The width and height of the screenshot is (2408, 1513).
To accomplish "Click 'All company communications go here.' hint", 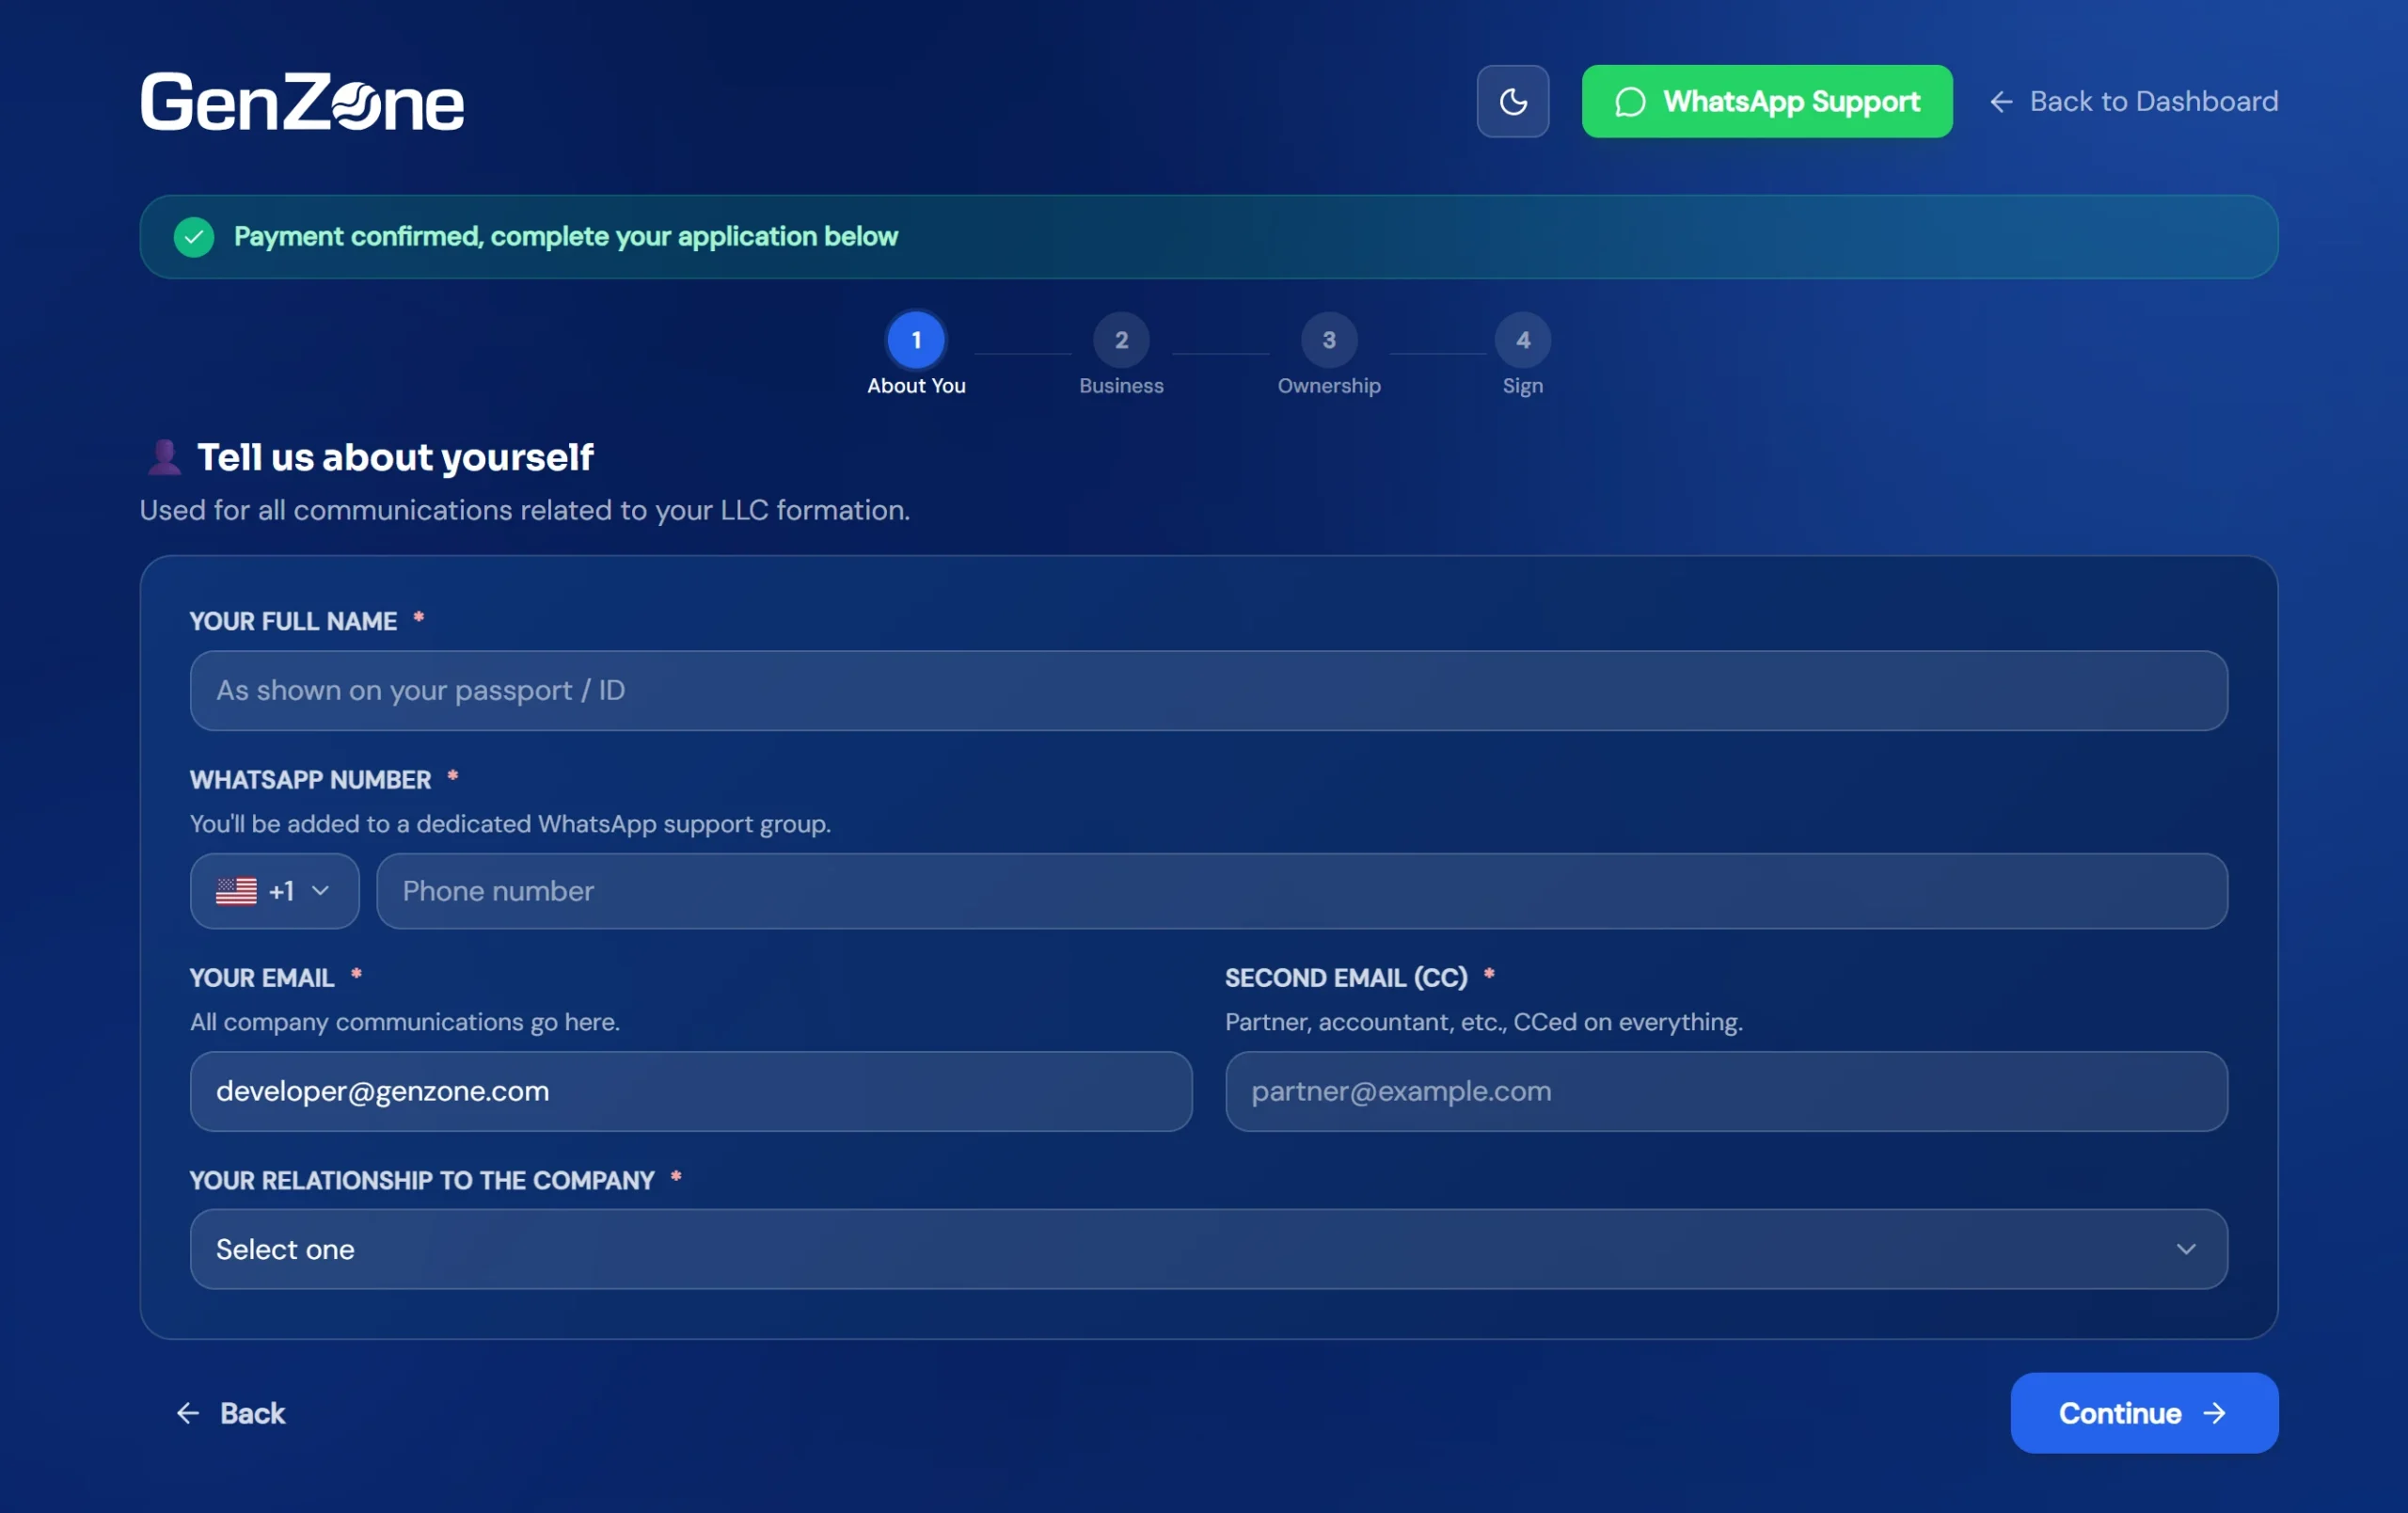I will pyautogui.click(x=405, y=1022).
